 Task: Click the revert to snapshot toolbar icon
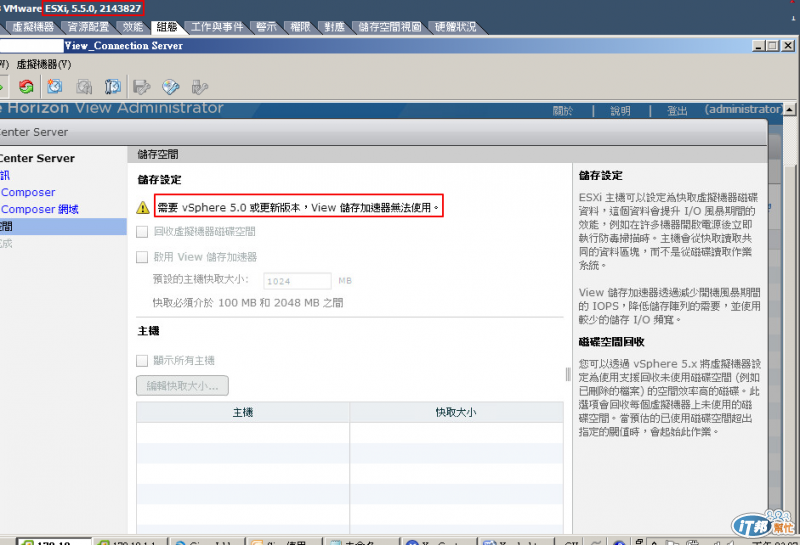pos(84,87)
